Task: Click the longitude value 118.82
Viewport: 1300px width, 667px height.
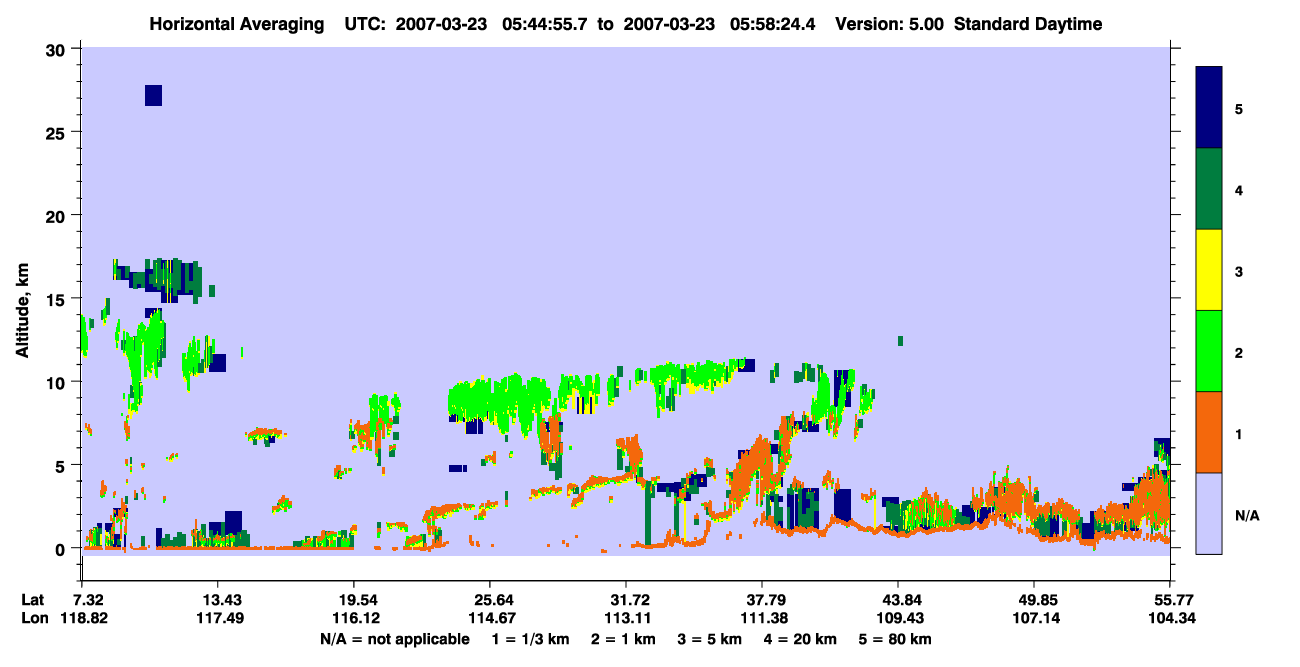Action: pos(83,618)
